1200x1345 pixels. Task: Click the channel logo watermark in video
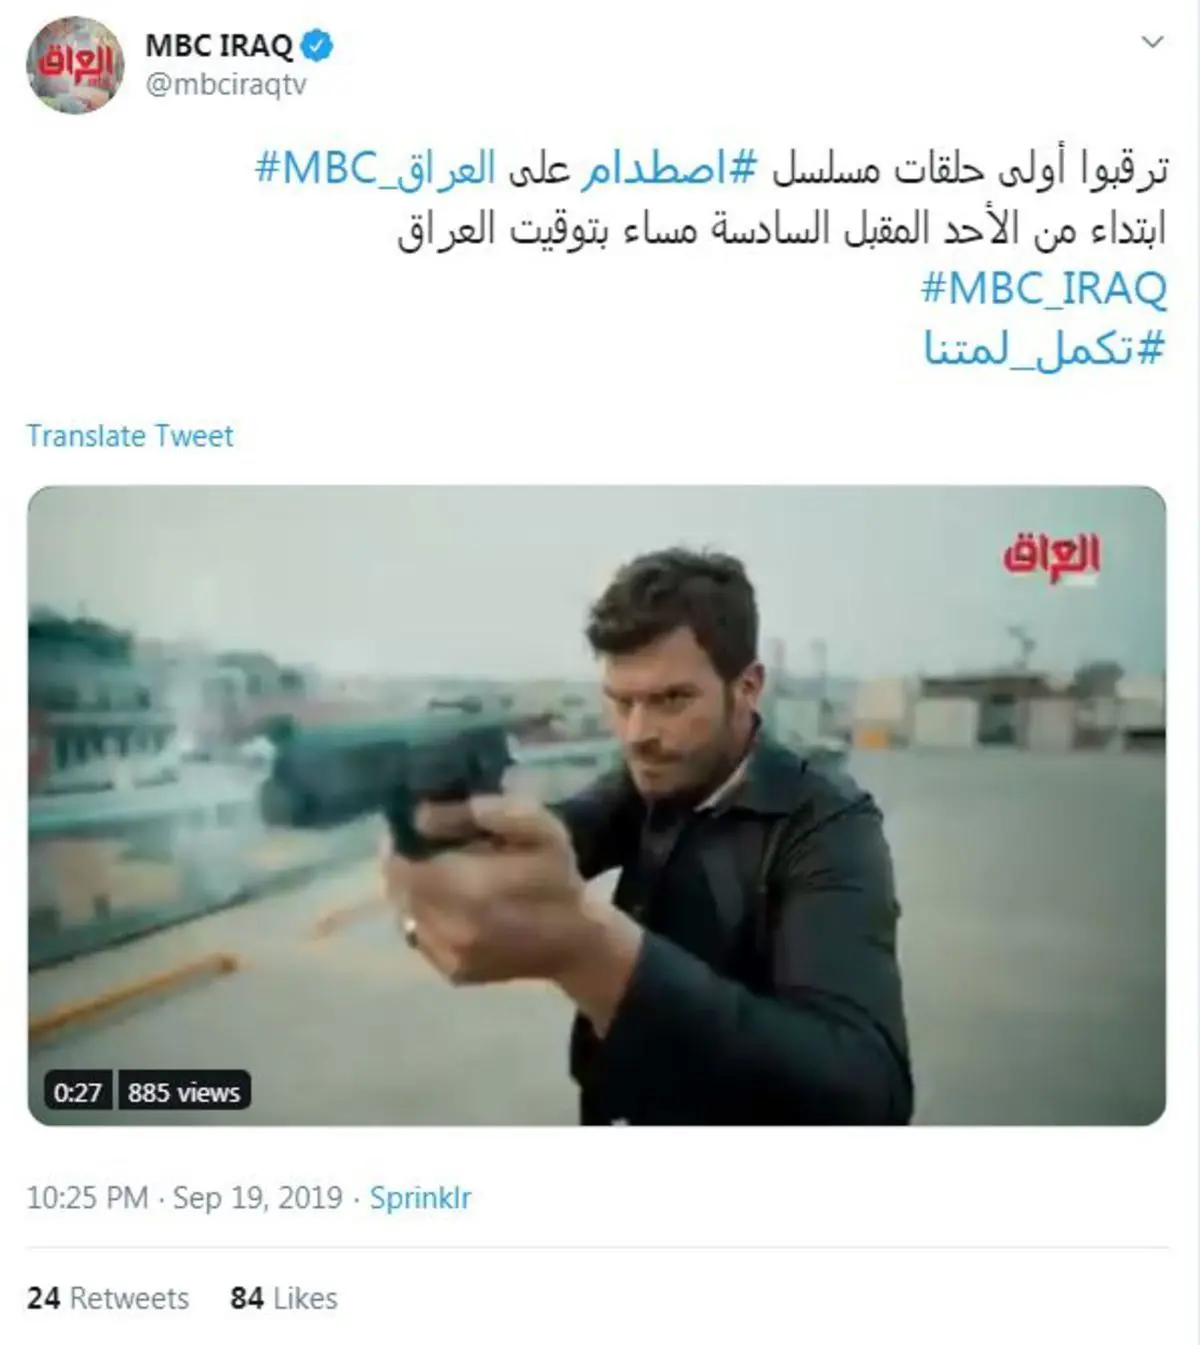[x=1051, y=558]
